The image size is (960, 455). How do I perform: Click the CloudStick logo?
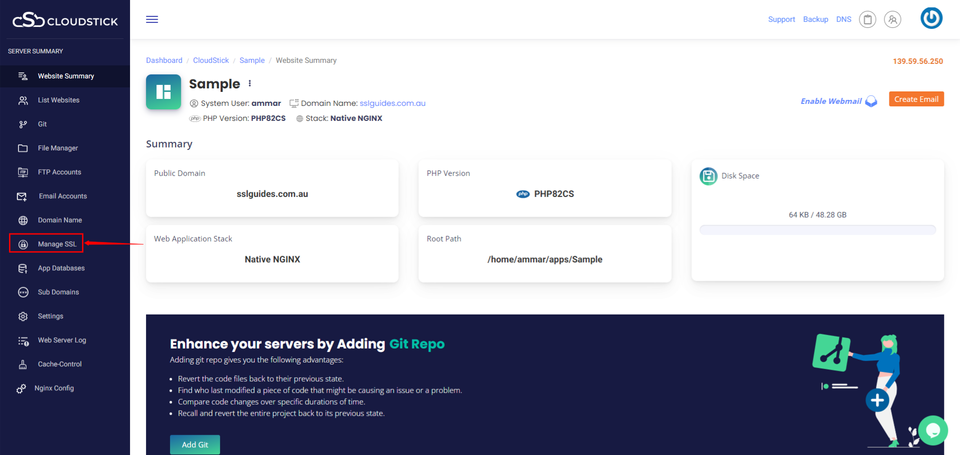(63, 19)
